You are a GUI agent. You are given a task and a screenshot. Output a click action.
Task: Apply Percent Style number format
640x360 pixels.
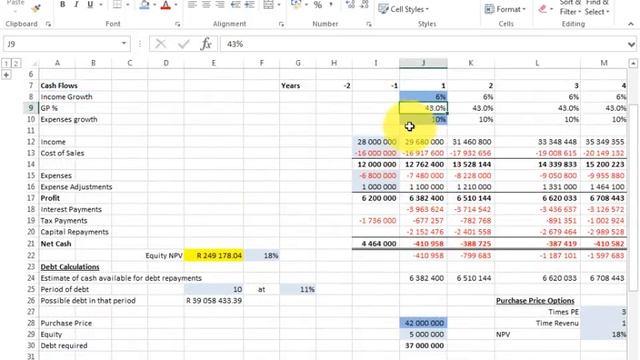click(x=318, y=4)
